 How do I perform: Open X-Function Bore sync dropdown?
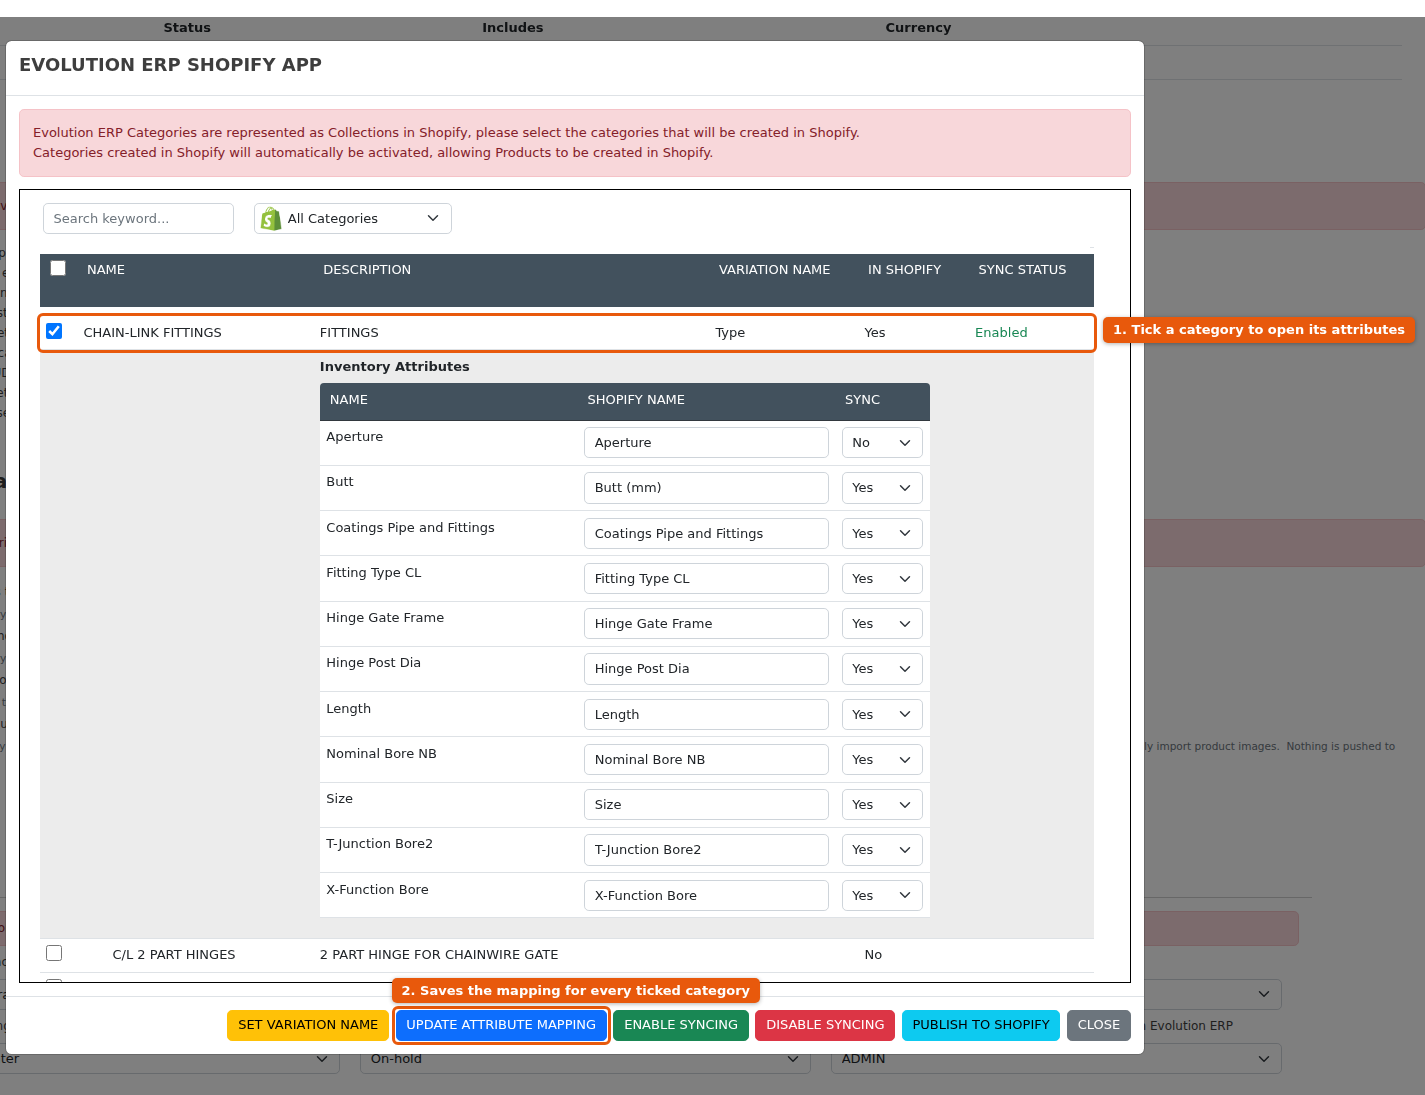[882, 896]
